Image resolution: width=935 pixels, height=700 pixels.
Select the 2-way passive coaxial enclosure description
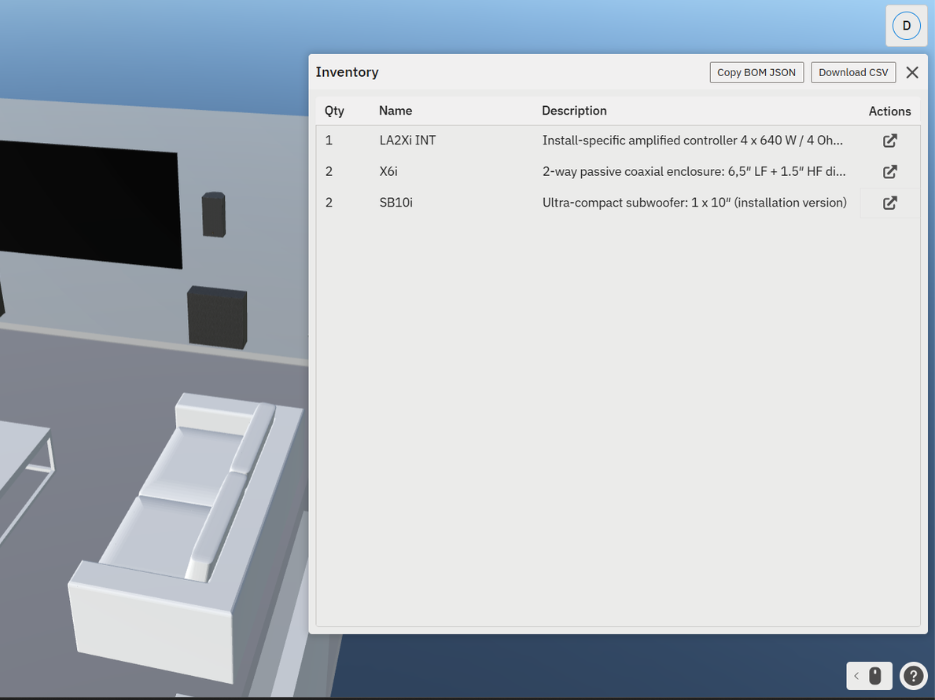(694, 172)
